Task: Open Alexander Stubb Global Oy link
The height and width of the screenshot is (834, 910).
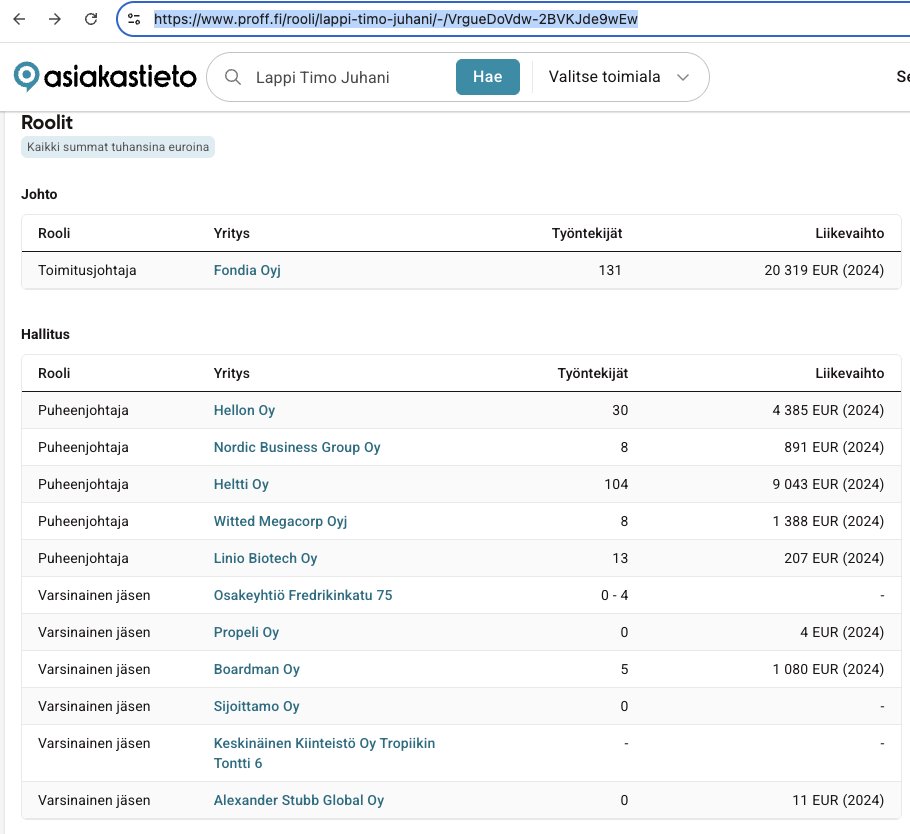Action: point(298,800)
